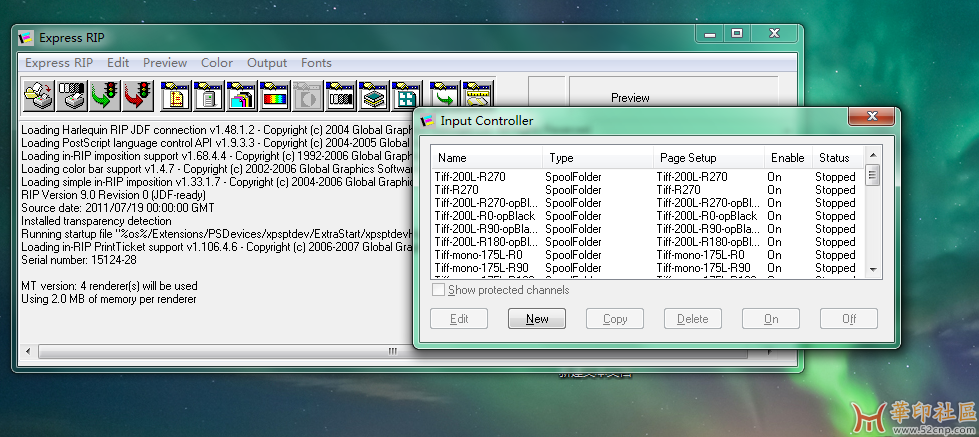Viewport: 979px width, 437px height.
Task: Select the Tiff-200L-R270-opBl... input name
Action: (486, 203)
